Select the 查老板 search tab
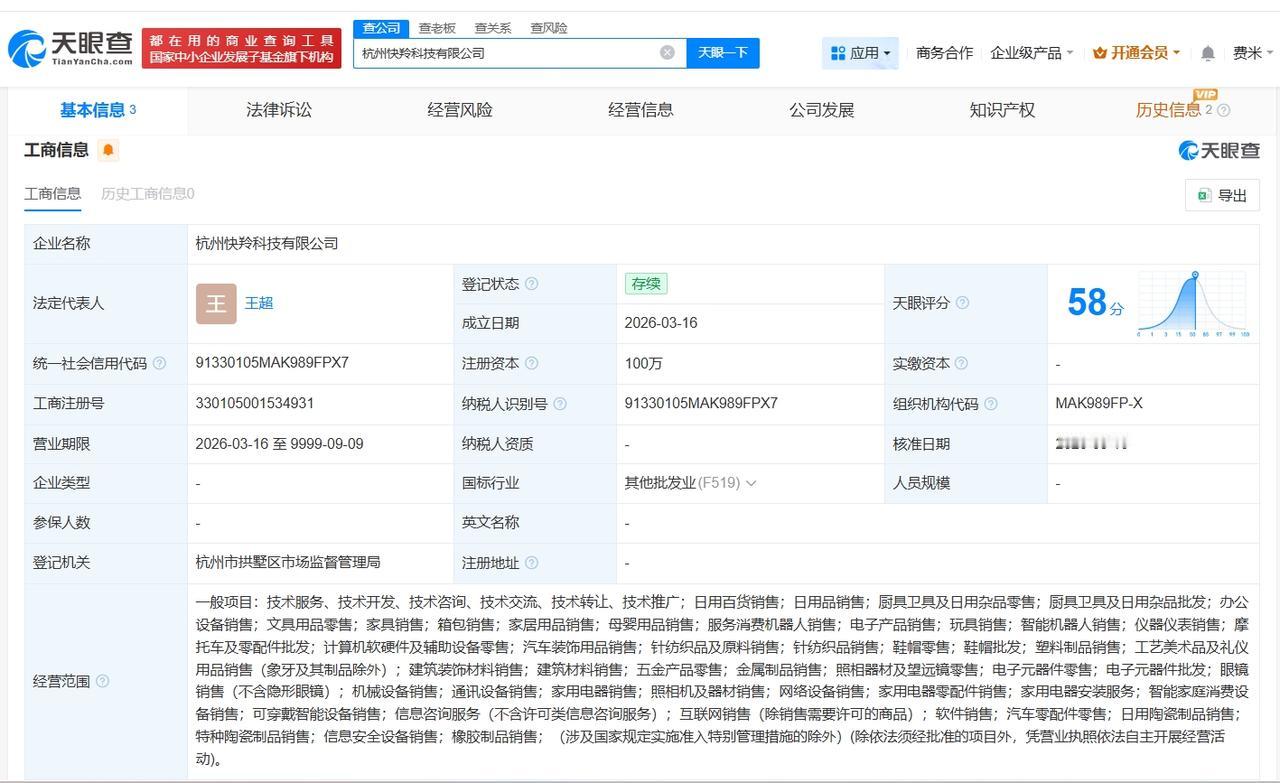 (436, 28)
